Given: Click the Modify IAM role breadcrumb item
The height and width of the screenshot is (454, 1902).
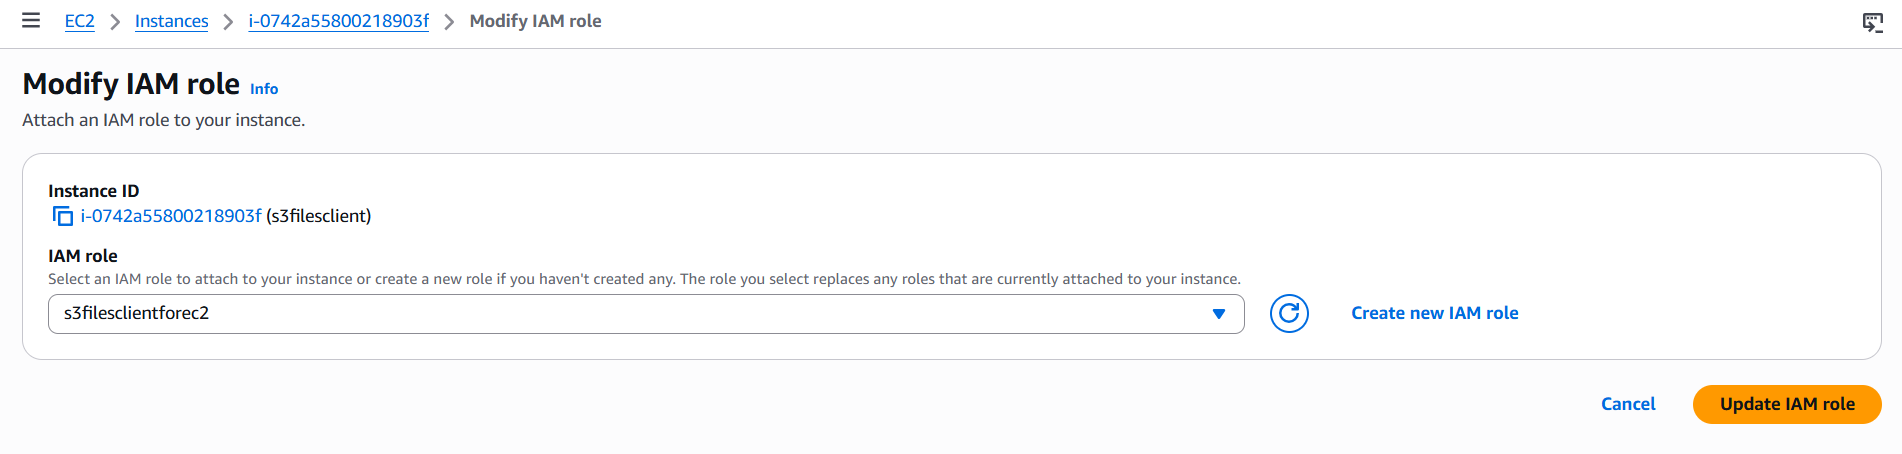Looking at the screenshot, I should [535, 21].
